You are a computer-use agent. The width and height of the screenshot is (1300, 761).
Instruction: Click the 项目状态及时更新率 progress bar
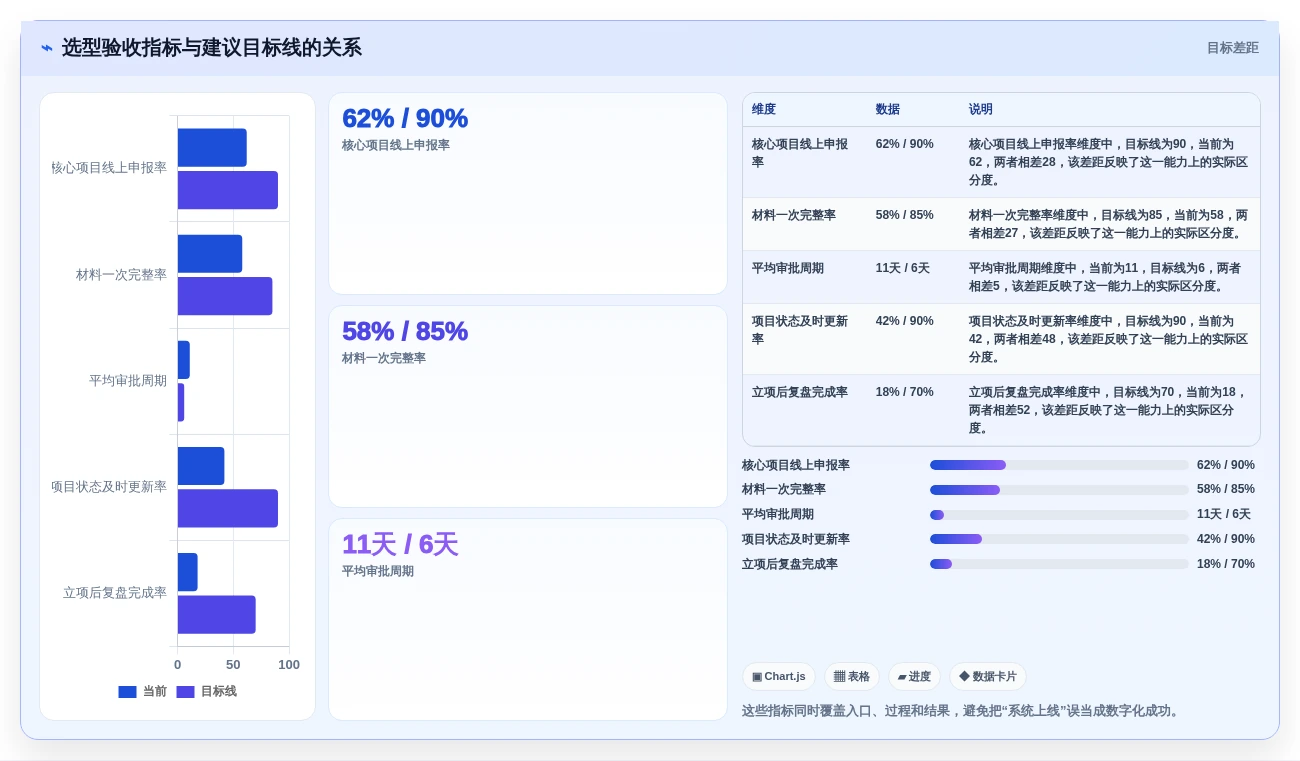[1059, 539]
